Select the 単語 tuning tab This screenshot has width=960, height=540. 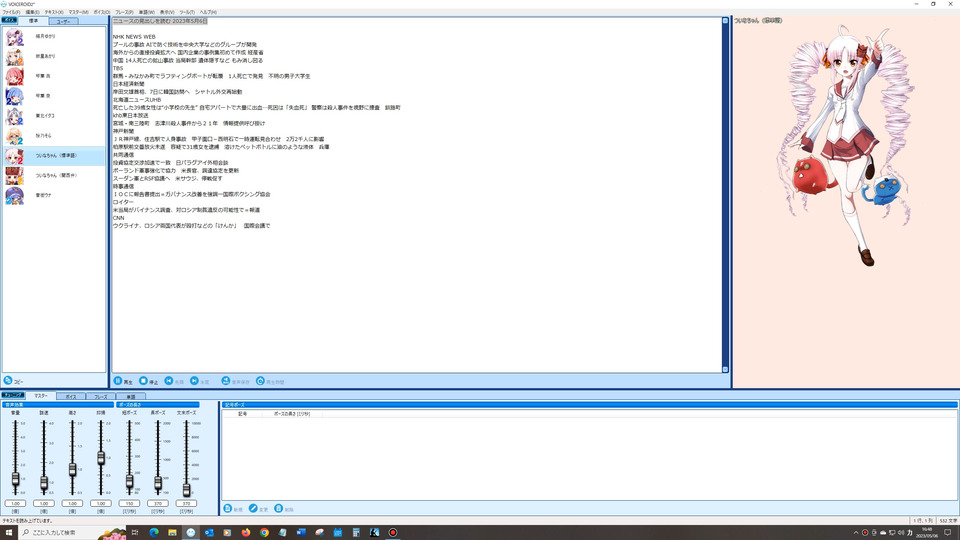coord(130,397)
